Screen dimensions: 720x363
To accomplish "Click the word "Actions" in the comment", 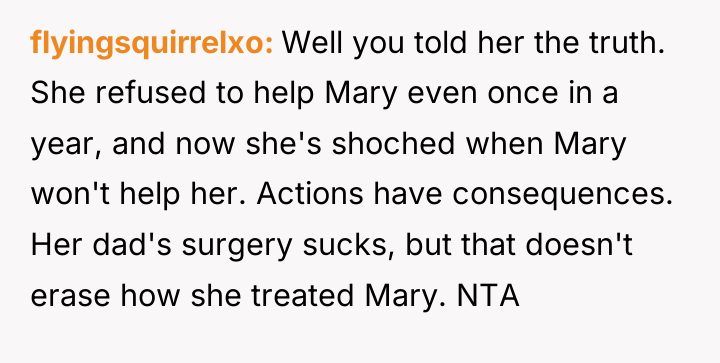I will click(x=310, y=195).
